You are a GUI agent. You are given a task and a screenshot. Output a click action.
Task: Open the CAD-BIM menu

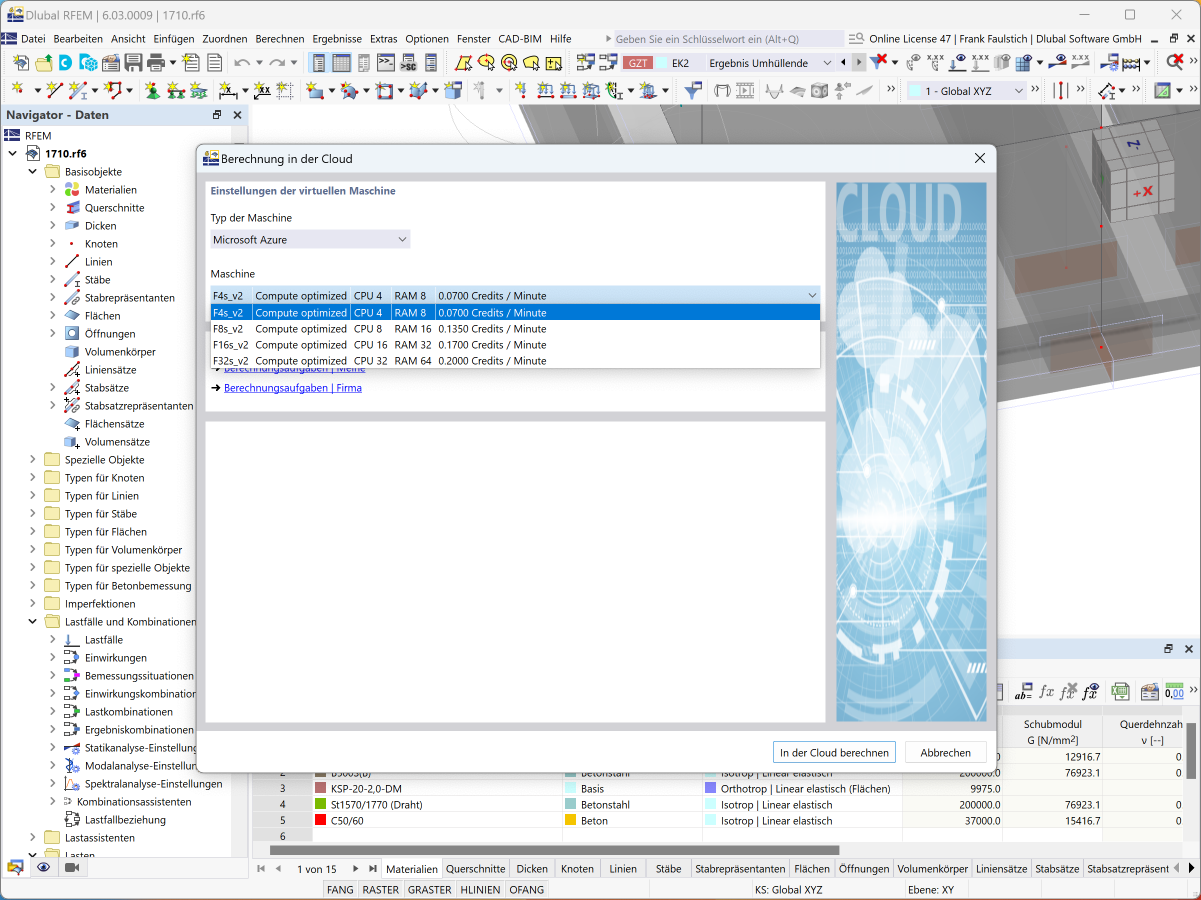(x=522, y=38)
